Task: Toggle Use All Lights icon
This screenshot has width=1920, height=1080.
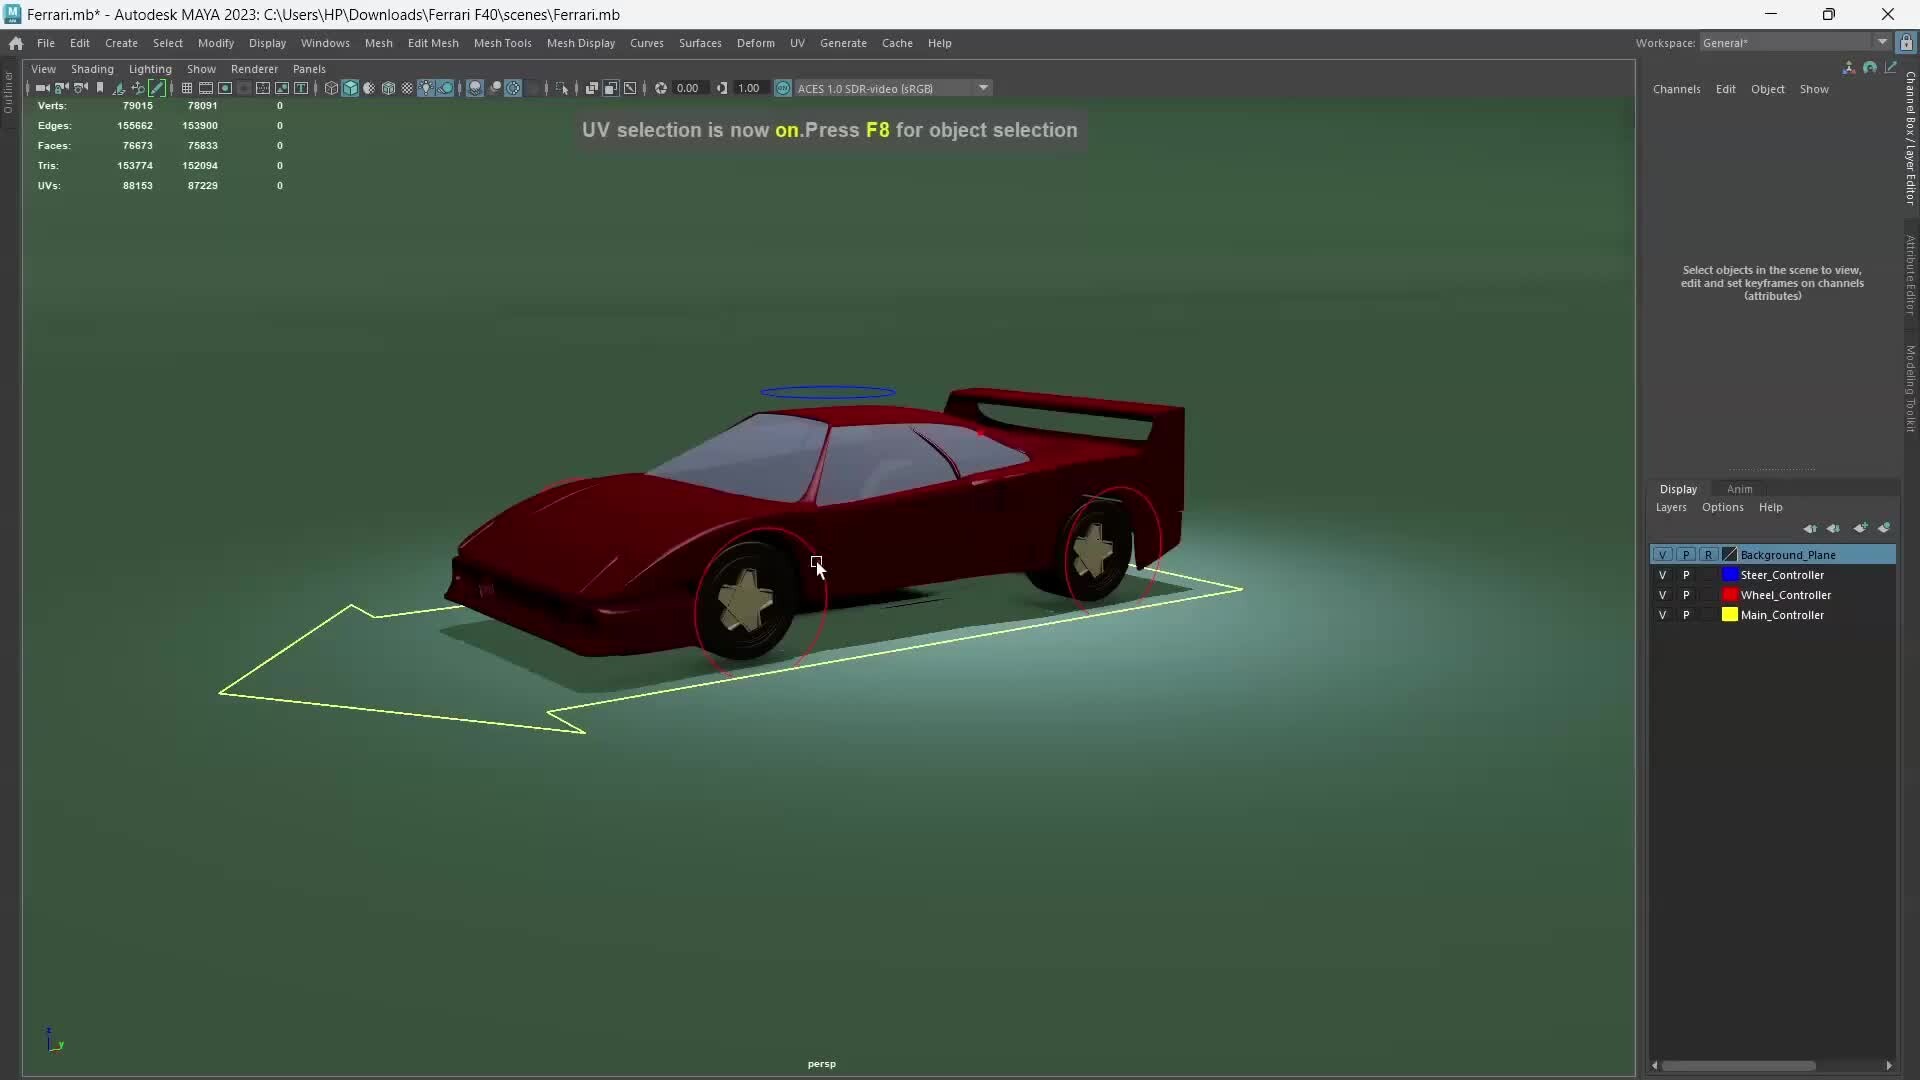Action: 426,88
